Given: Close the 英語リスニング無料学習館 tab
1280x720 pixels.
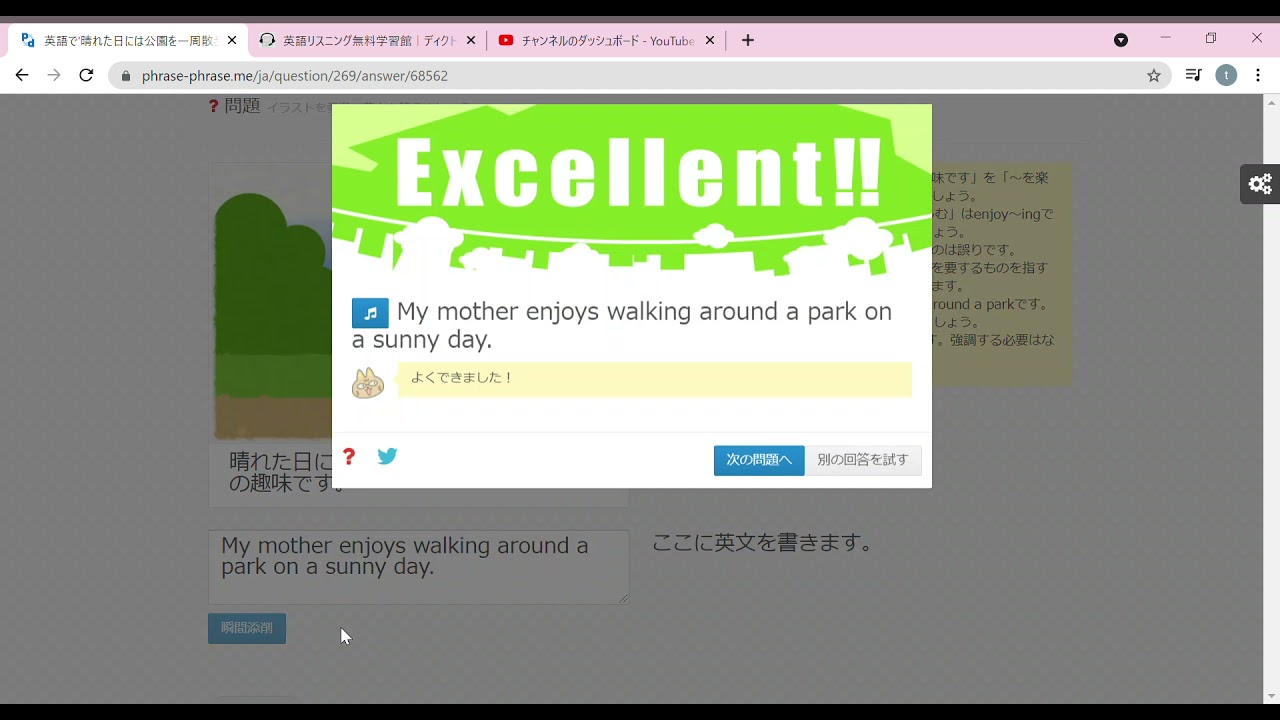Looking at the screenshot, I should [x=471, y=40].
